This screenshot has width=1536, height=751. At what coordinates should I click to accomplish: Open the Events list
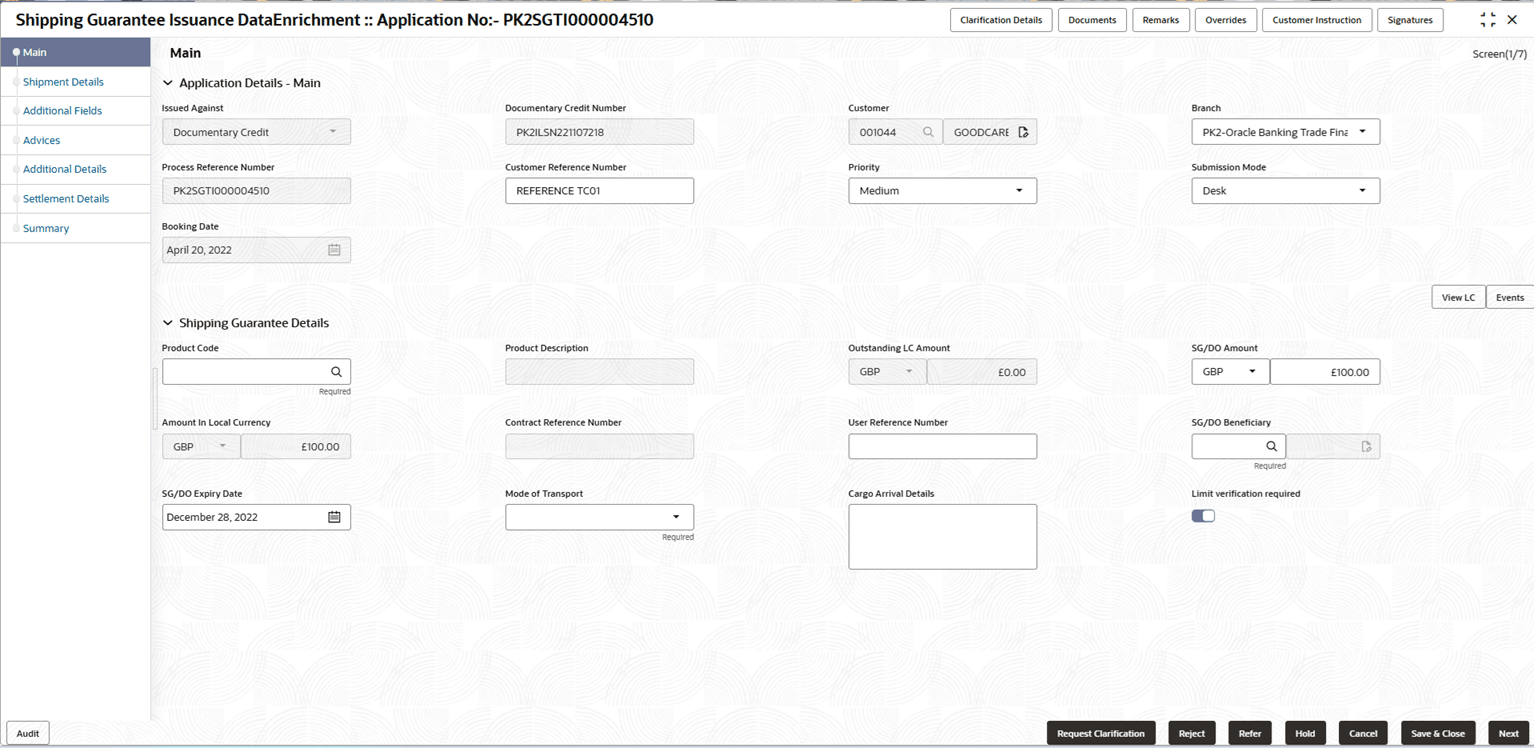1512,297
